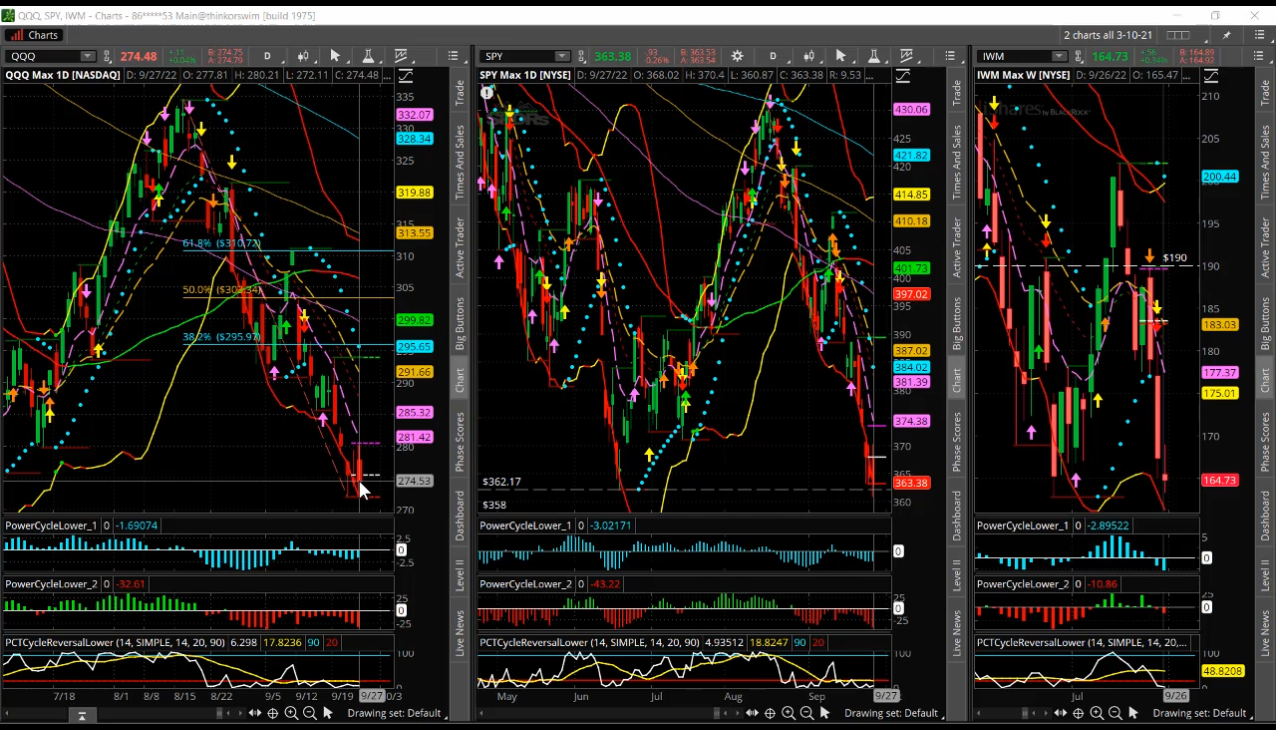Toggle the price scale mode icon above the QQQ axis
Image resolution: width=1276 pixels, height=730 pixels.
point(404,76)
